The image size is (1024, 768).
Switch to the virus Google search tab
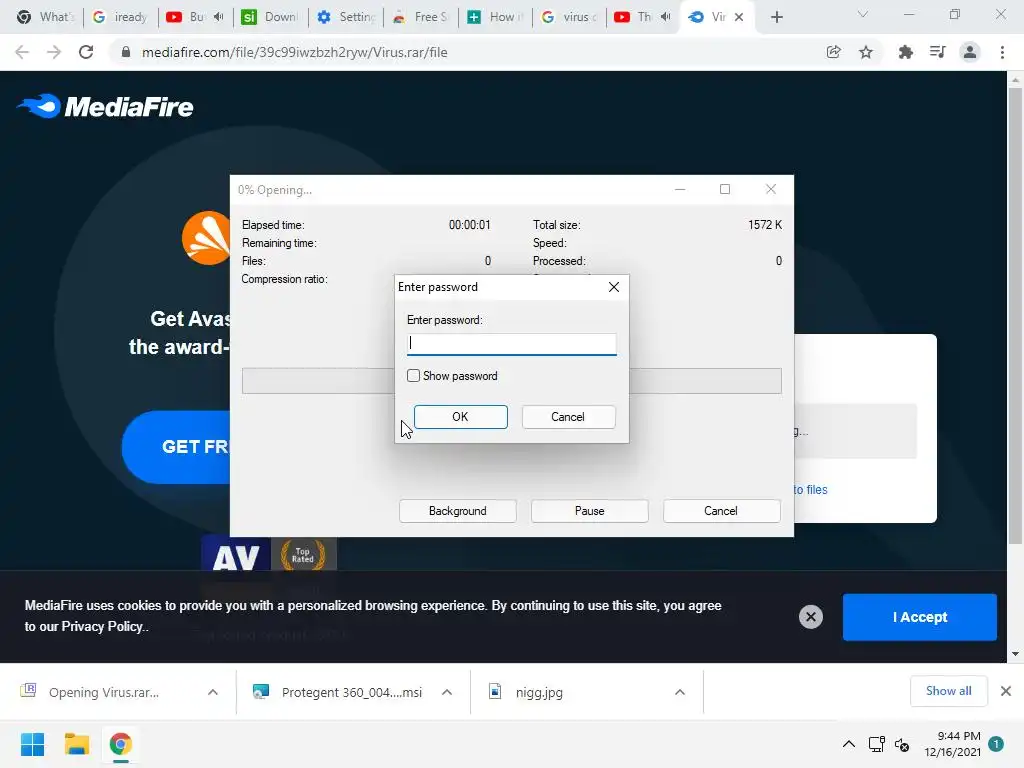569,17
